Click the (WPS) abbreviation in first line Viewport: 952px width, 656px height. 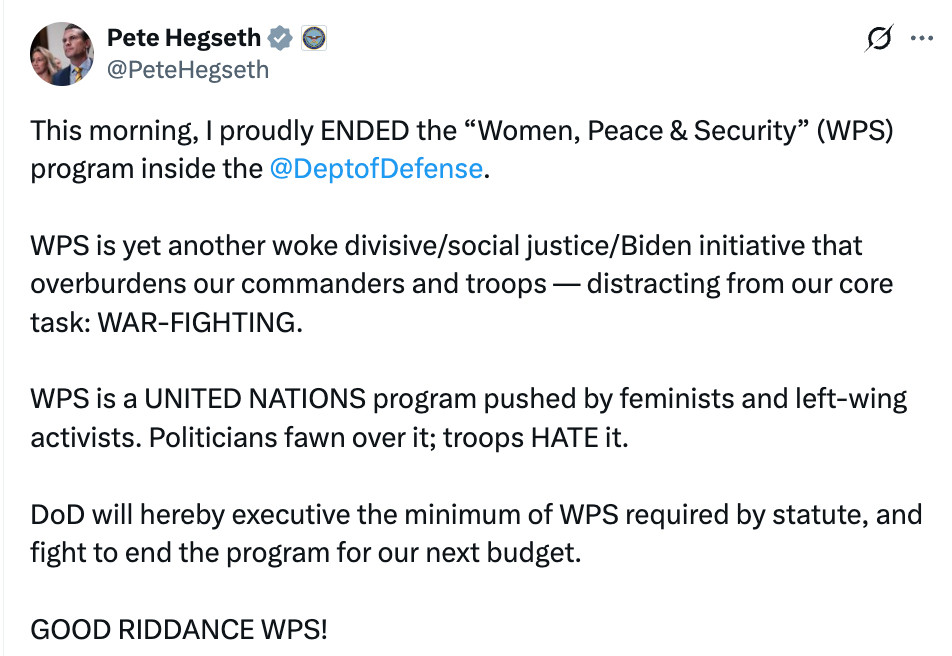(x=854, y=131)
